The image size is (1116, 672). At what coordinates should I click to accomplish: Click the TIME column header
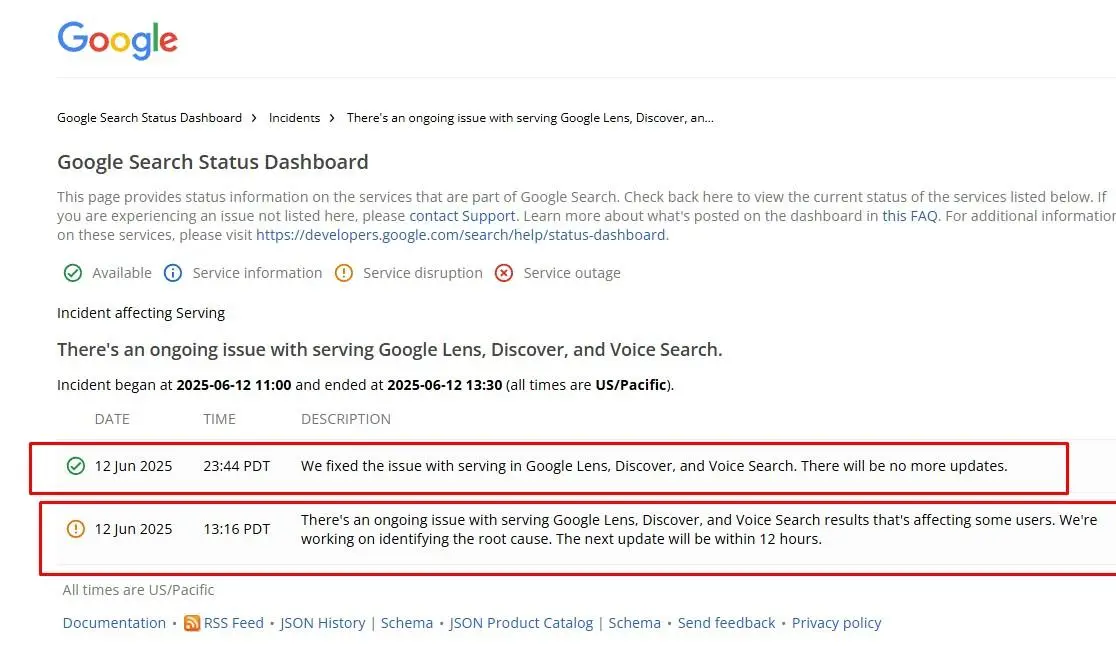[219, 419]
